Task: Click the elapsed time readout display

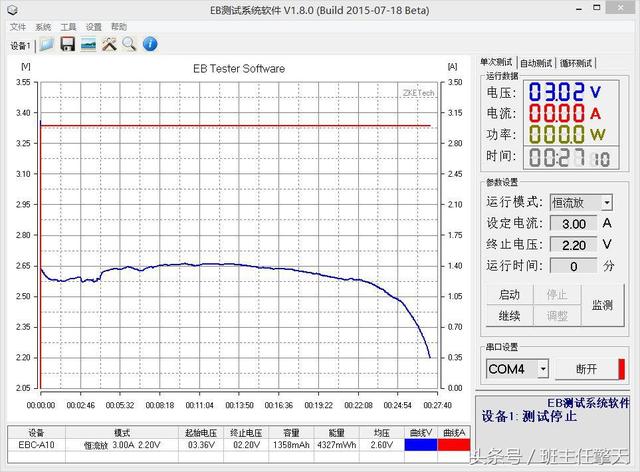Action: (571, 158)
